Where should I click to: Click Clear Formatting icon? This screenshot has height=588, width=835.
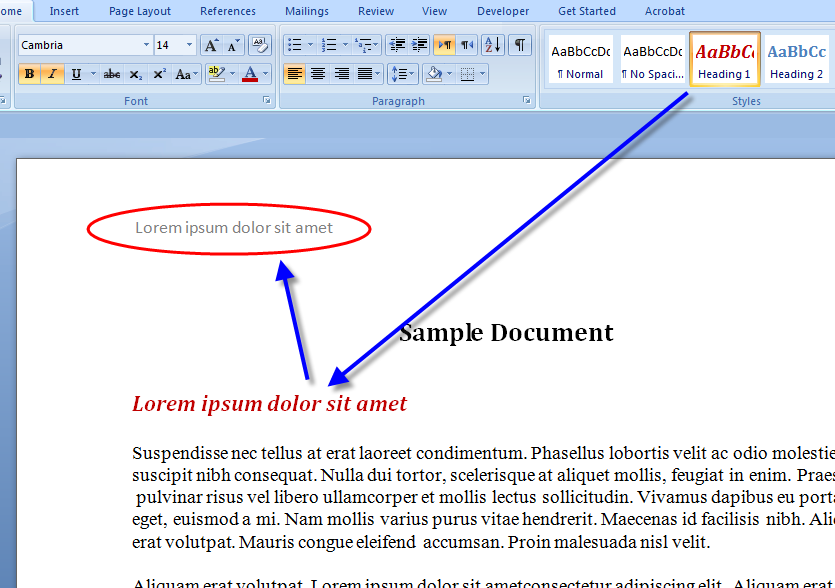(x=260, y=45)
